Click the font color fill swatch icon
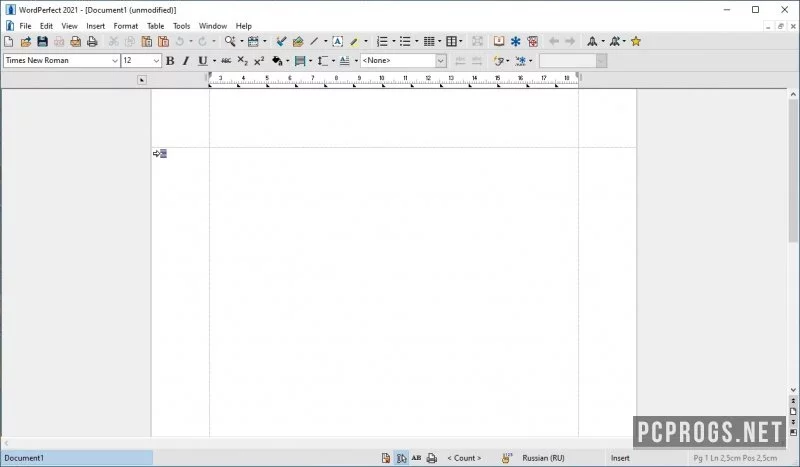The height and width of the screenshot is (467, 800). coord(277,61)
